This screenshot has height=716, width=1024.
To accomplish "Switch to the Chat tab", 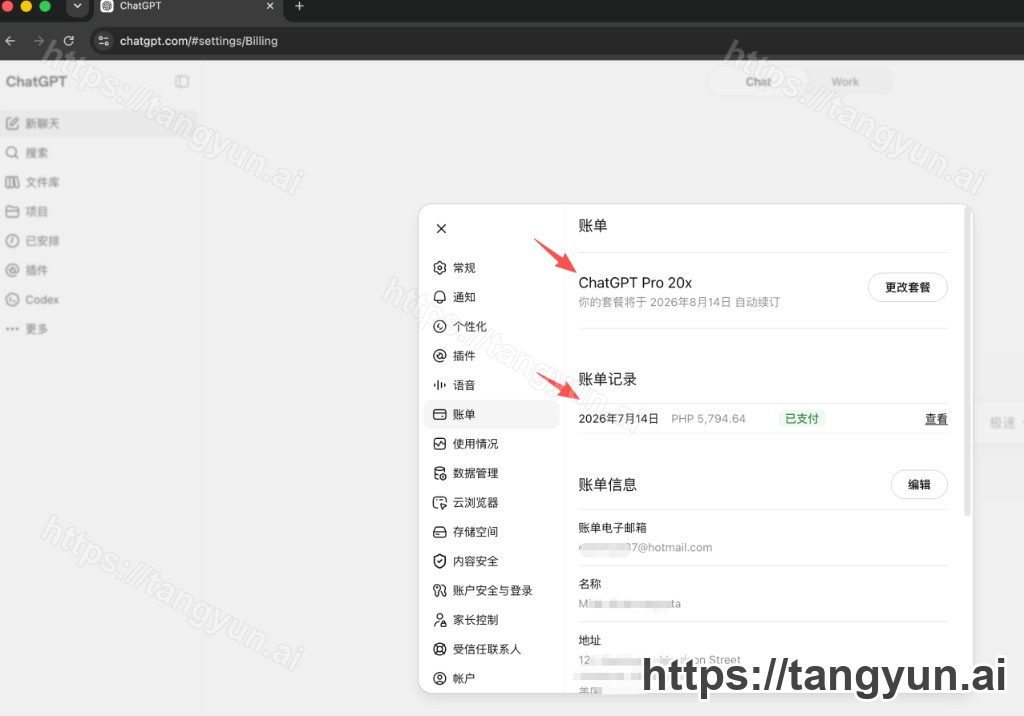I will coord(758,82).
